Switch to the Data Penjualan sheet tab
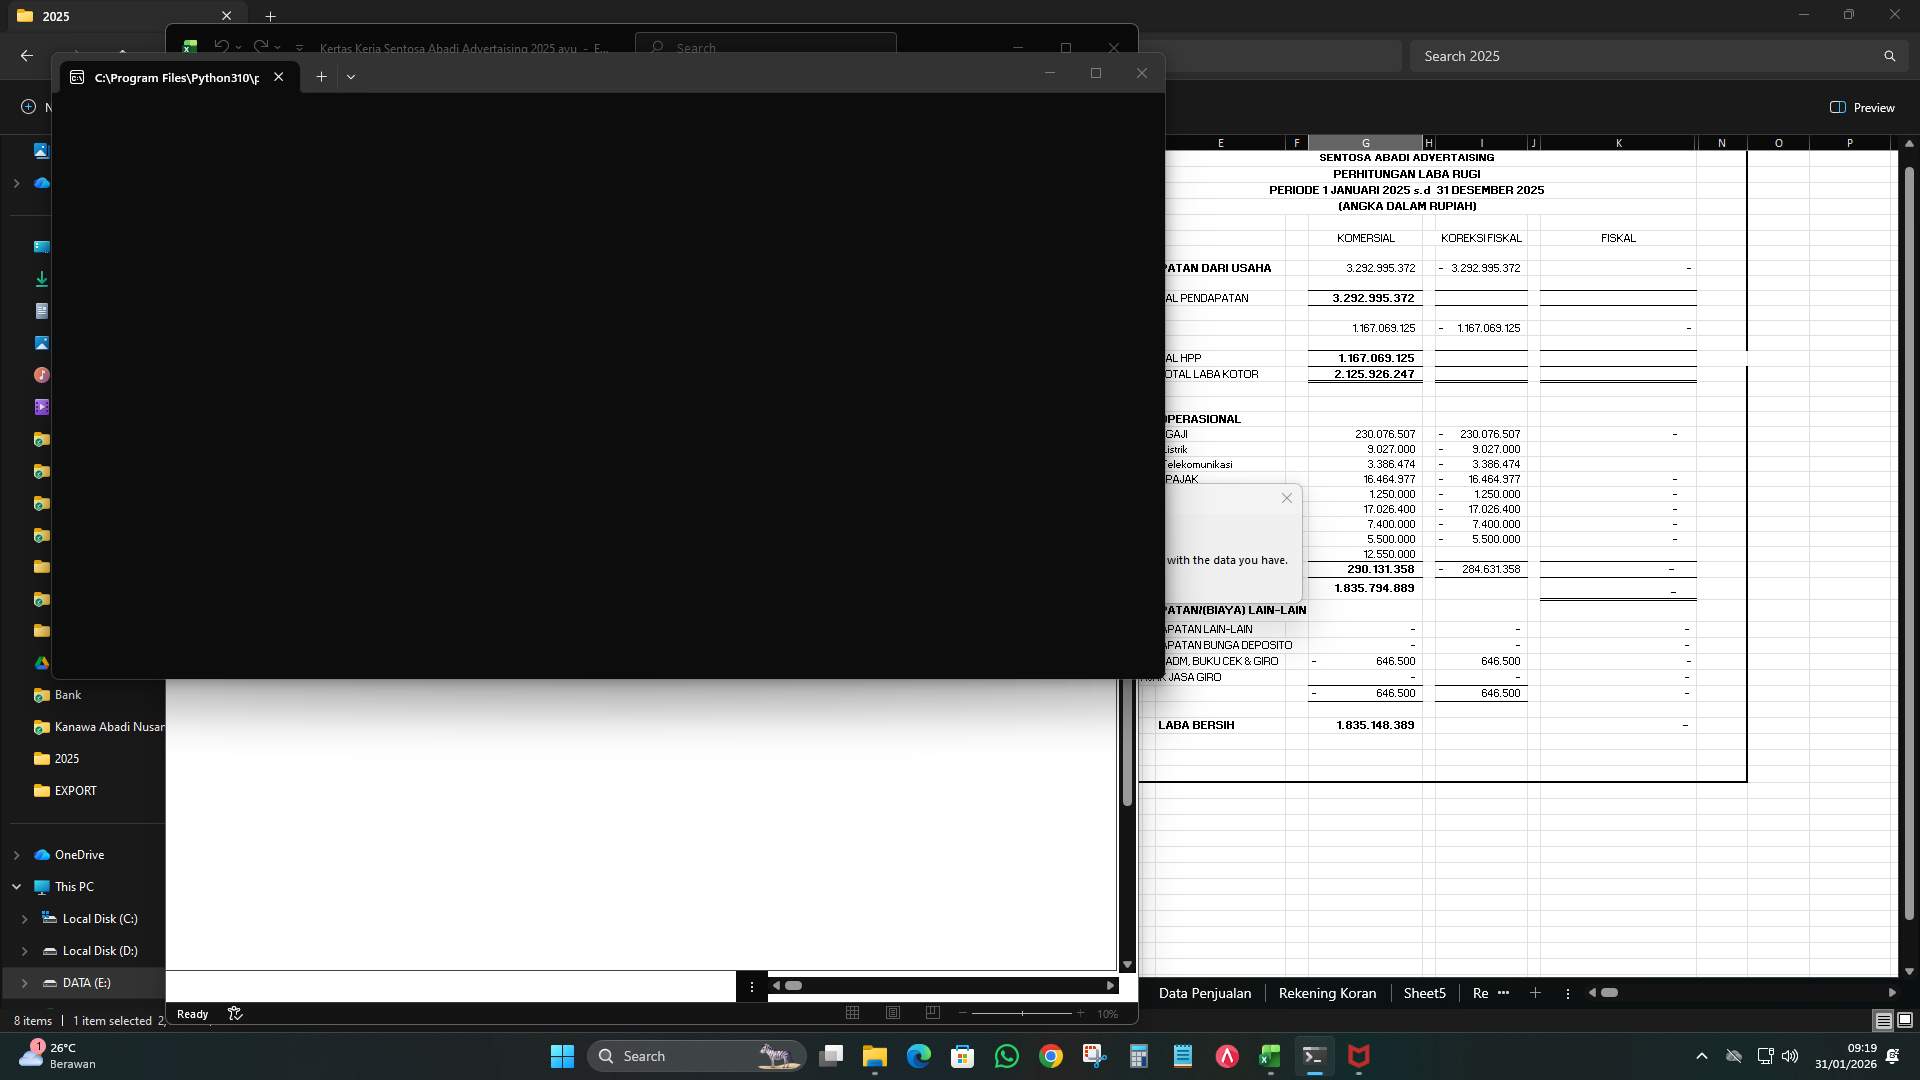The image size is (1920, 1080). click(1204, 993)
